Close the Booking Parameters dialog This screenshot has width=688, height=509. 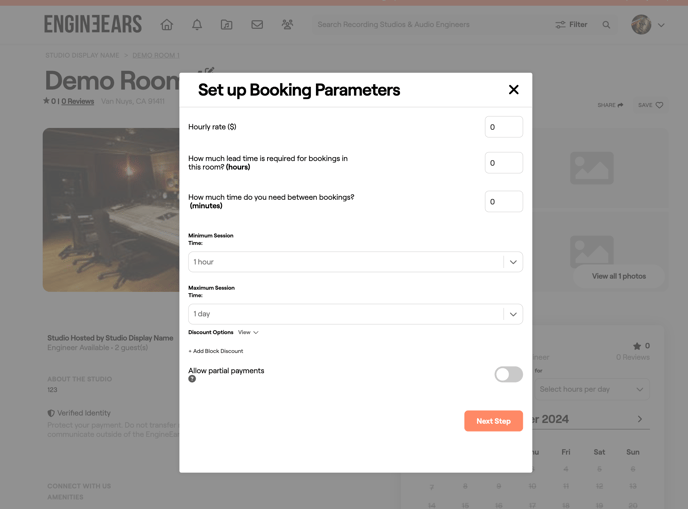tap(513, 90)
